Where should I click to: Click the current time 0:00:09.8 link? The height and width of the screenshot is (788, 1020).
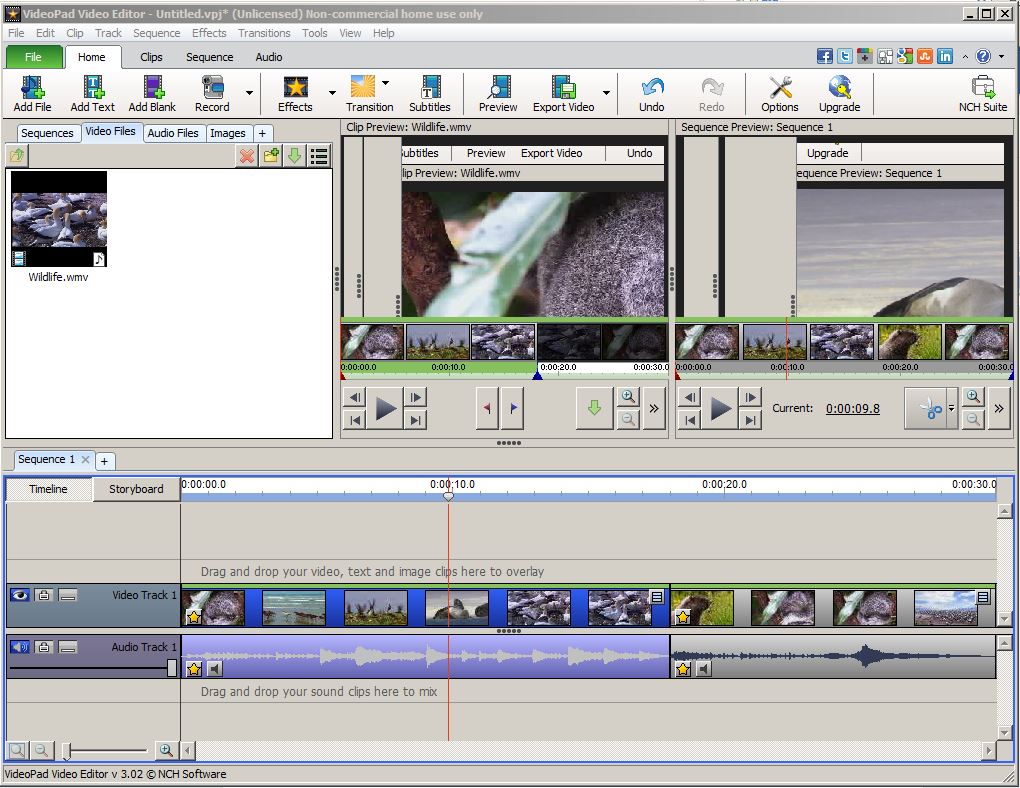click(852, 409)
